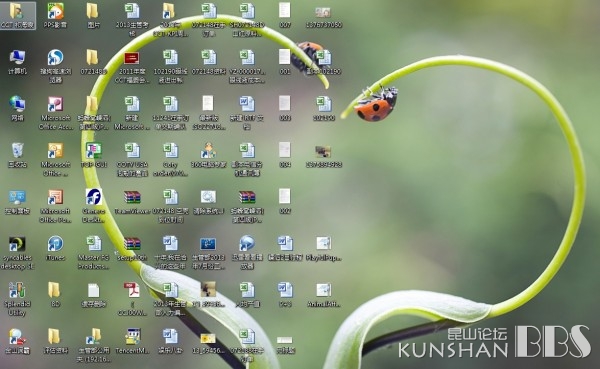Select the 网络 (Network) desktop icon
Viewport: 600px width, 369px height.
coord(17,104)
